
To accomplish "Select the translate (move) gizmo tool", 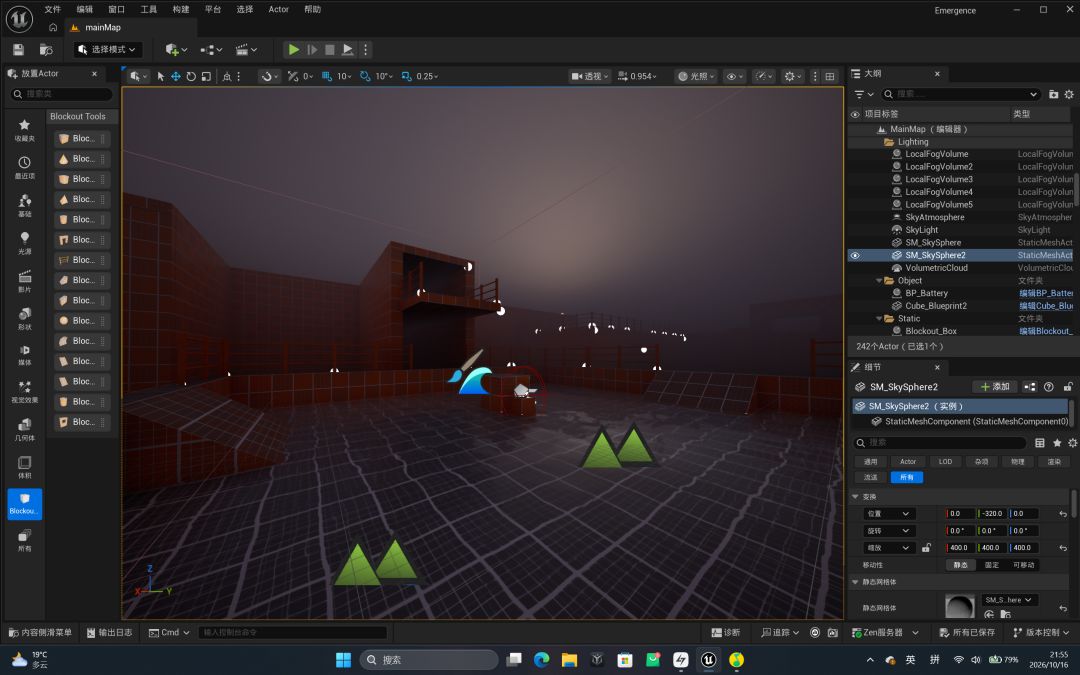I will click(176, 76).
